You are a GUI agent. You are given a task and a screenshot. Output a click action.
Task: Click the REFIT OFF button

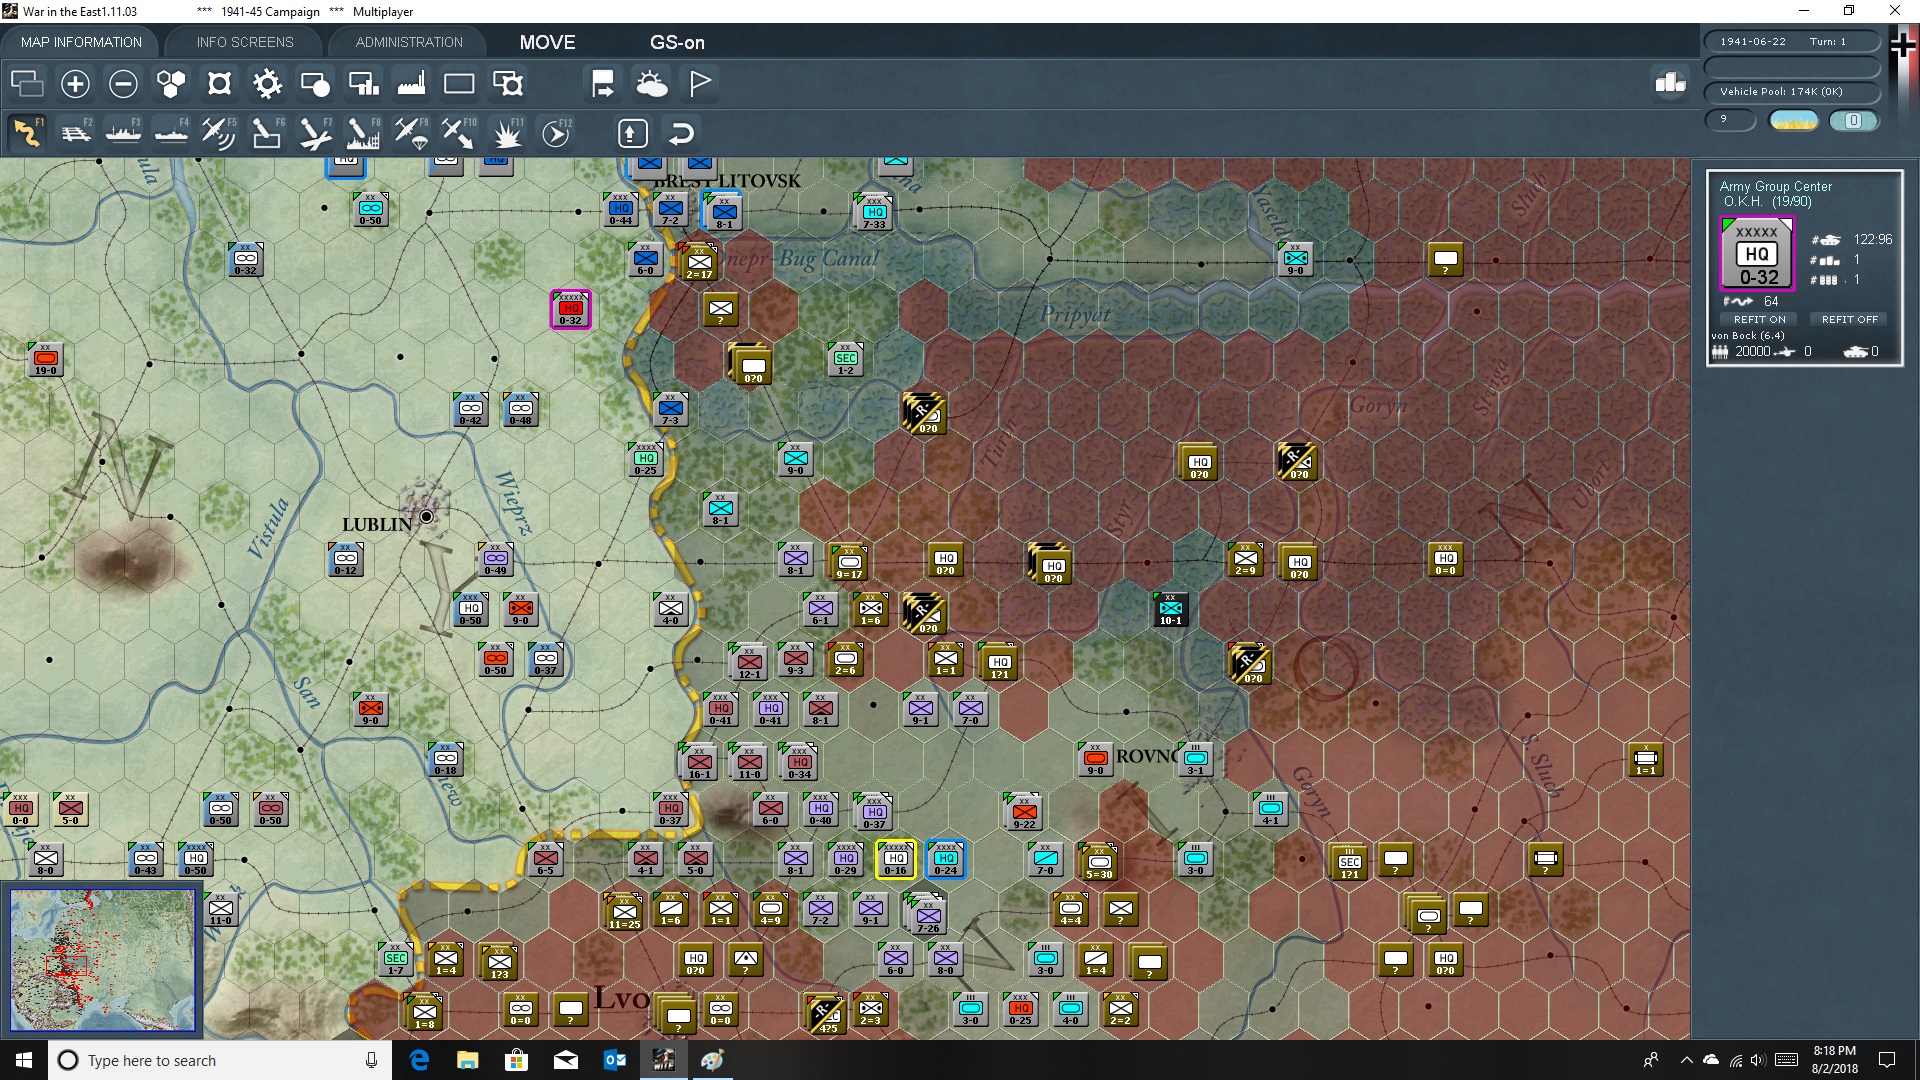tap(1849, 319)
